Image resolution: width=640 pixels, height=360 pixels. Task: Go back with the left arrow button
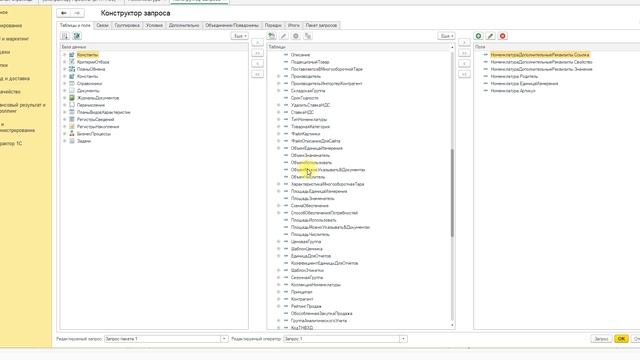click(64, 13)
